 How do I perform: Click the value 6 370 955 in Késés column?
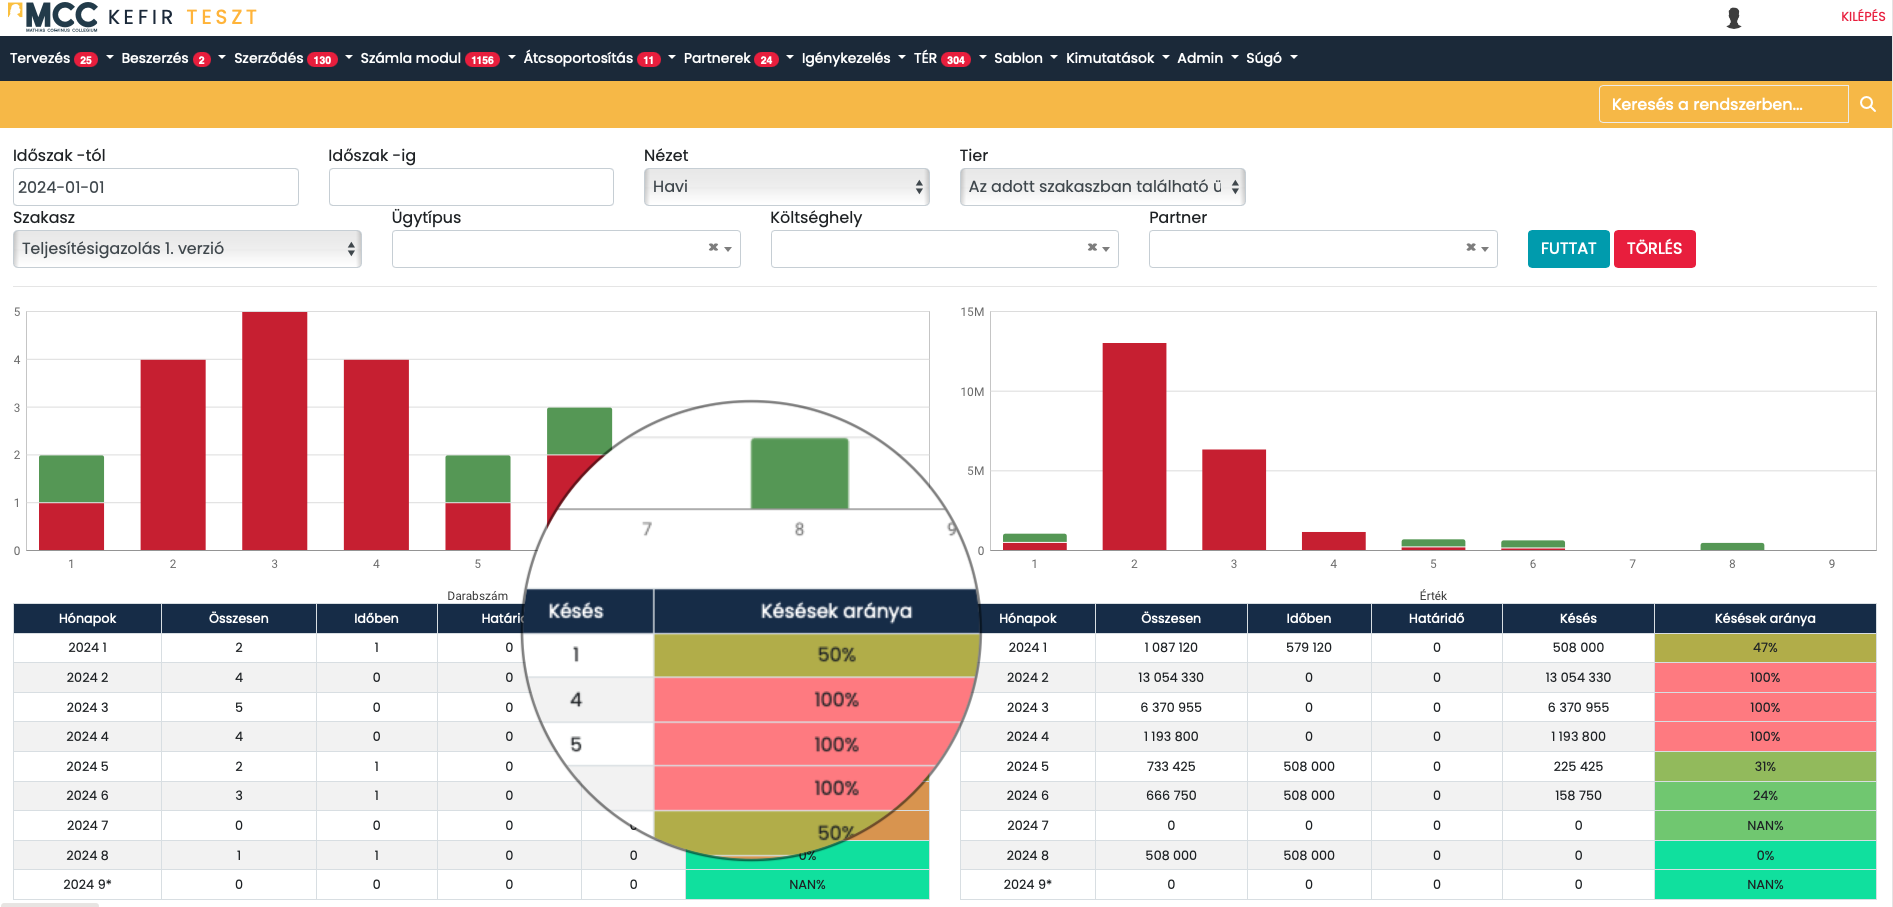pyautogui.click(x=1578, y=708)
